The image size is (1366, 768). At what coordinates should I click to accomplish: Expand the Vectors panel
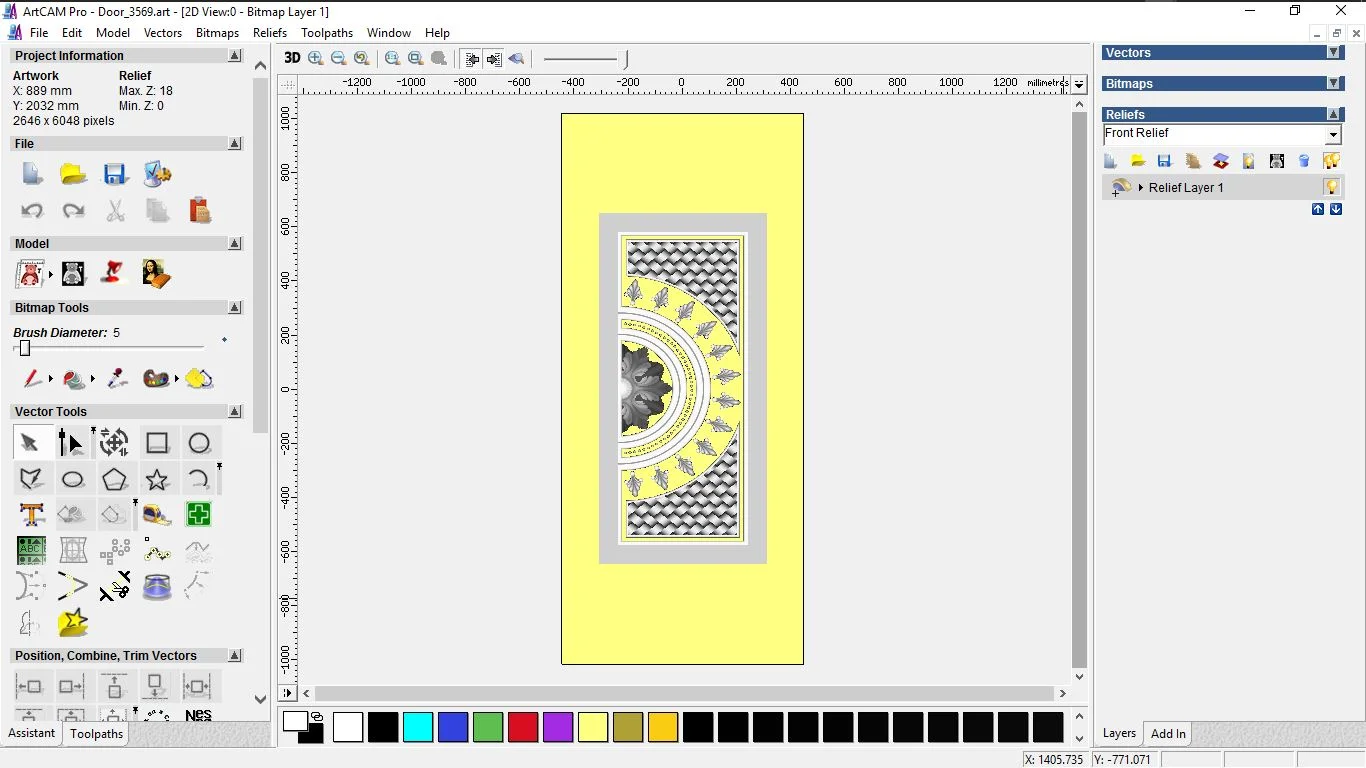coord(1333,53)
